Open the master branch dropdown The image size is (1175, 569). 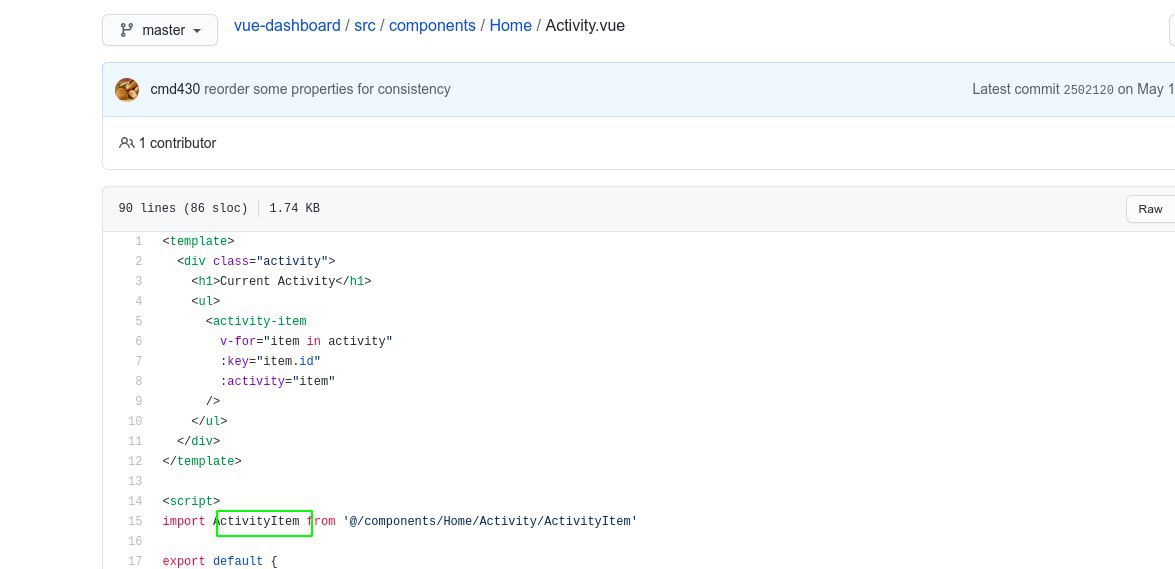(160, 30)
